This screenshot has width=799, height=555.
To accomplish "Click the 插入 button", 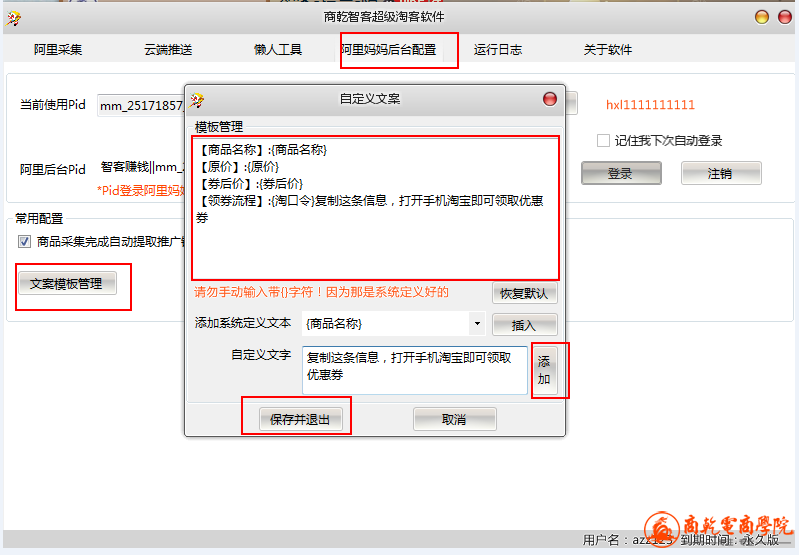I will tap(524, 325).
